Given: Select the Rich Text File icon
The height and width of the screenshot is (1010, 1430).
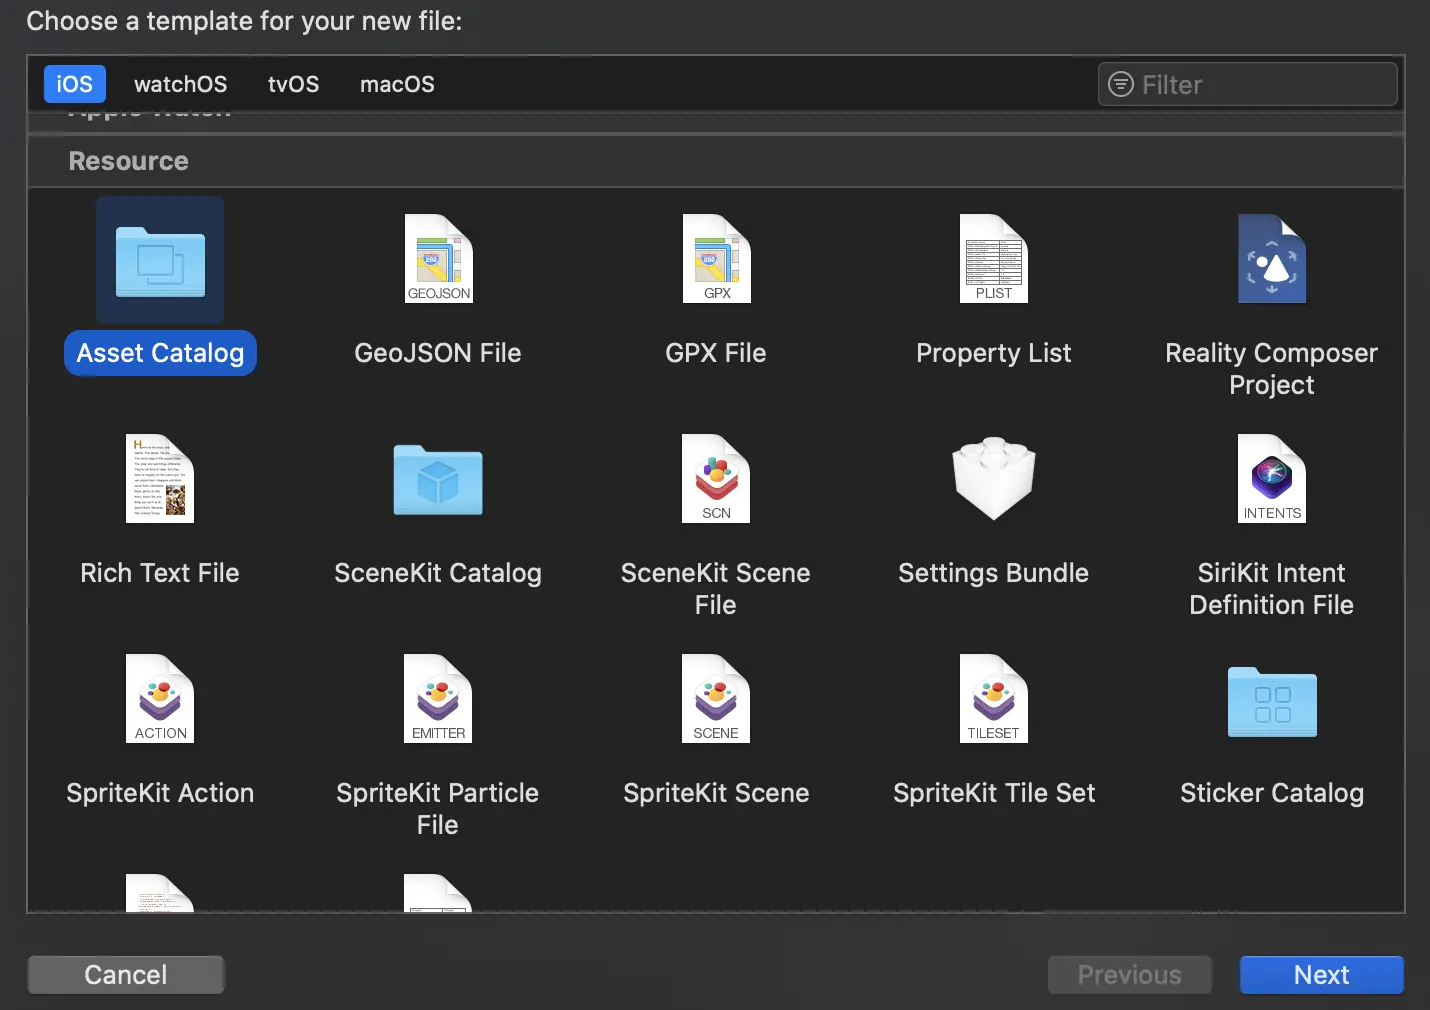Looking at the screenshot, I should 160,479.
